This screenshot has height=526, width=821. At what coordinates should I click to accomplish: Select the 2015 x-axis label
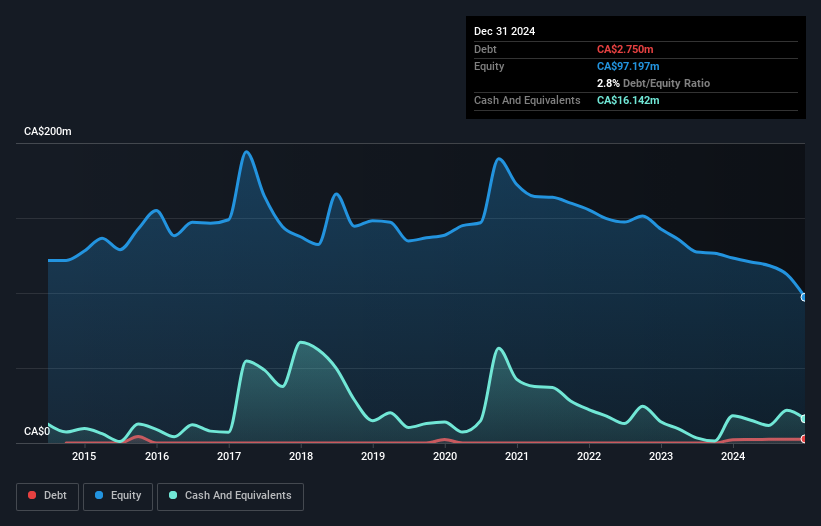(x=84, y=456)
